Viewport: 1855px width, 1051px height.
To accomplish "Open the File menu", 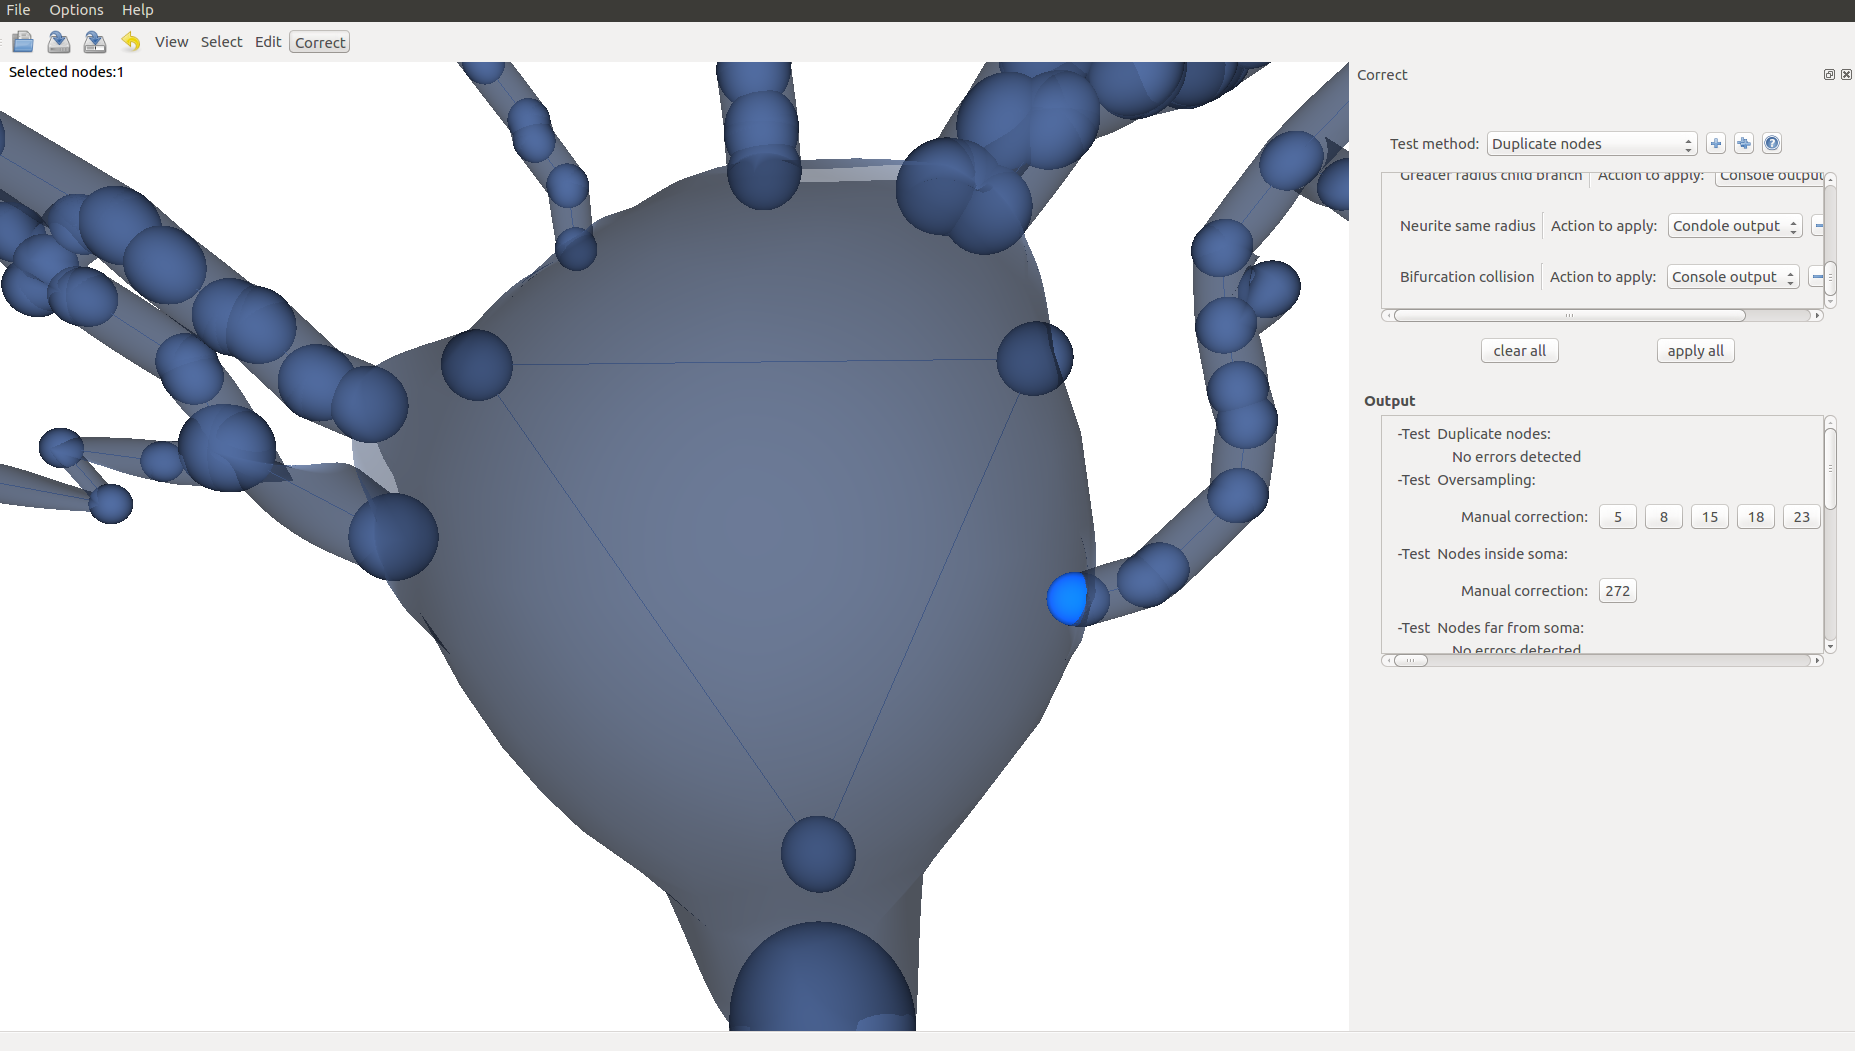I will point(18,10).
